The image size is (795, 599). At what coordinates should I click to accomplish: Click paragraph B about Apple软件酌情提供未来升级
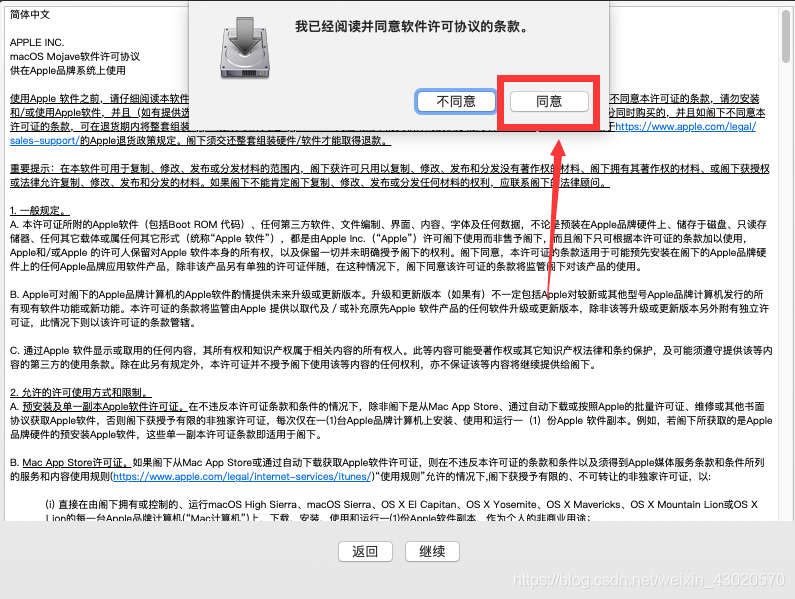pyautogui.click(x=389, y=308)
